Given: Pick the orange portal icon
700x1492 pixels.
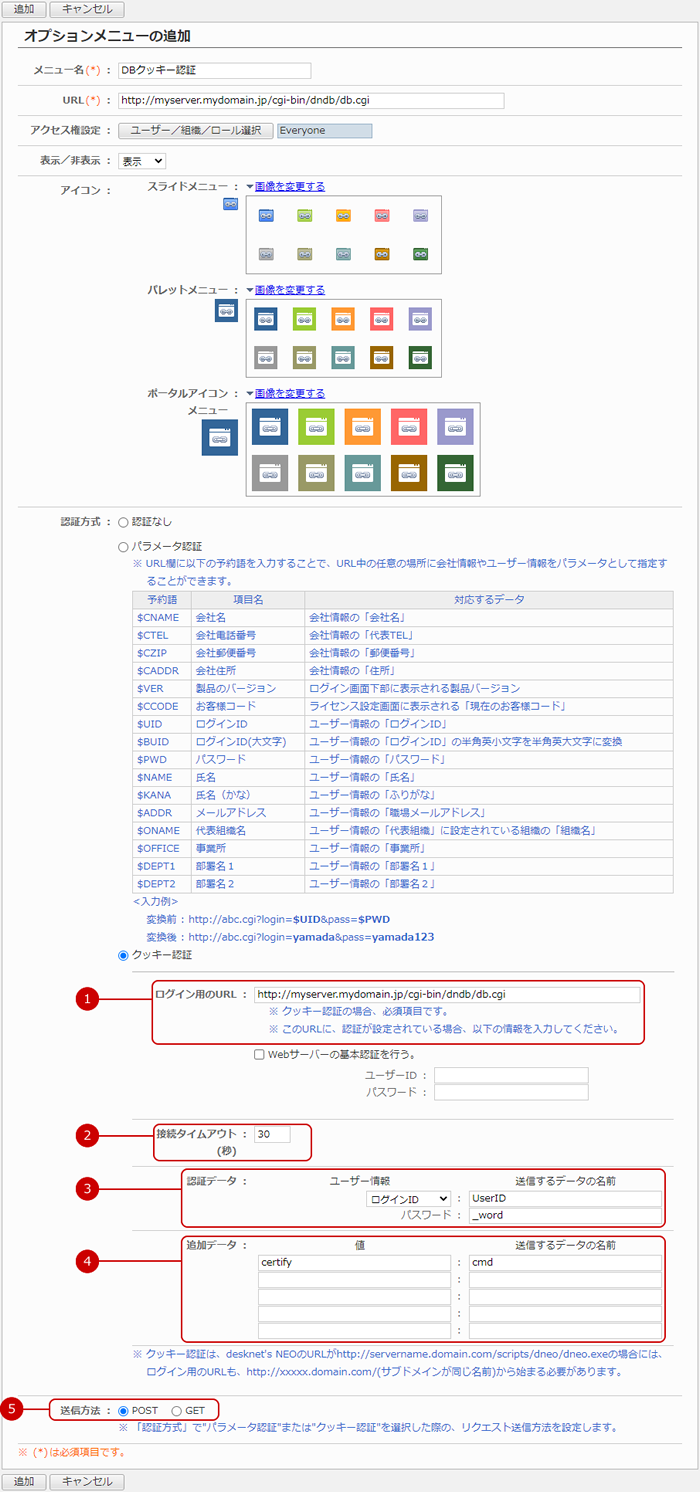Looking at the screenshot, I should pyautogui.click(x=363, y=427).
